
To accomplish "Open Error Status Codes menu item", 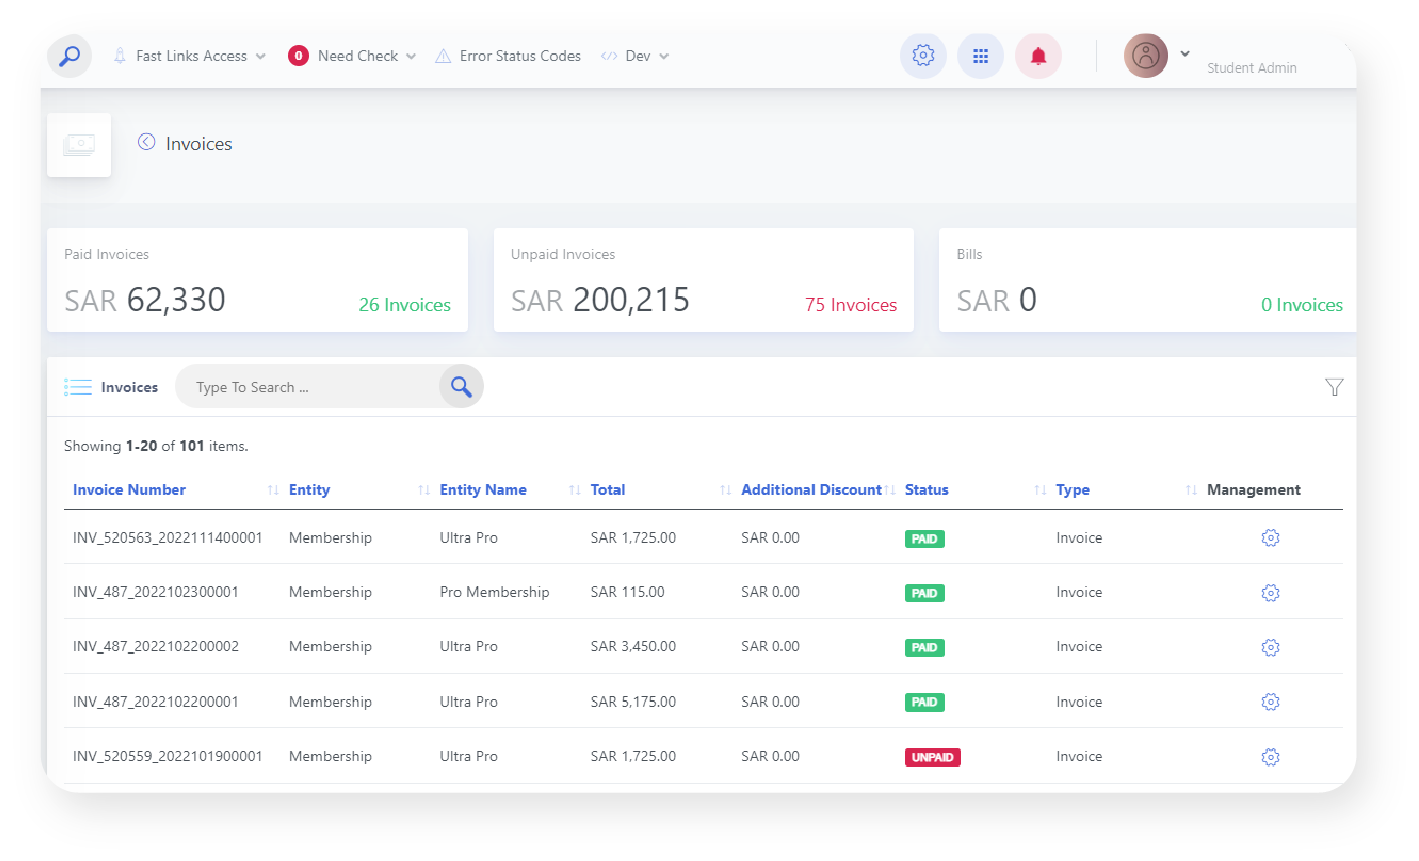I will click(508, 56).
